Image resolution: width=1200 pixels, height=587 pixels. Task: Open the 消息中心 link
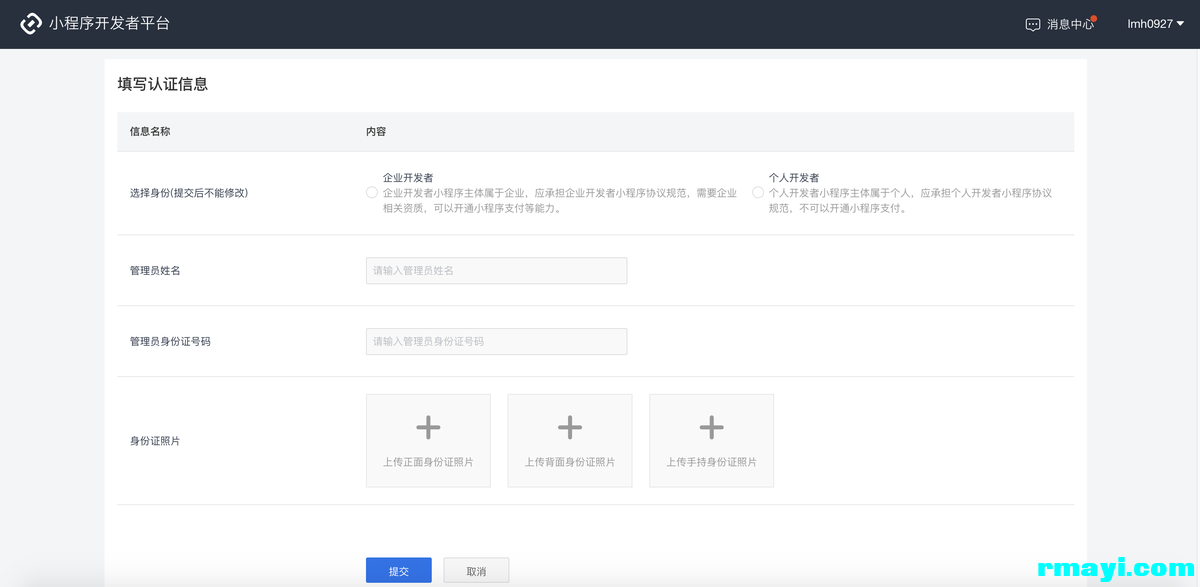pos(1070,24)
